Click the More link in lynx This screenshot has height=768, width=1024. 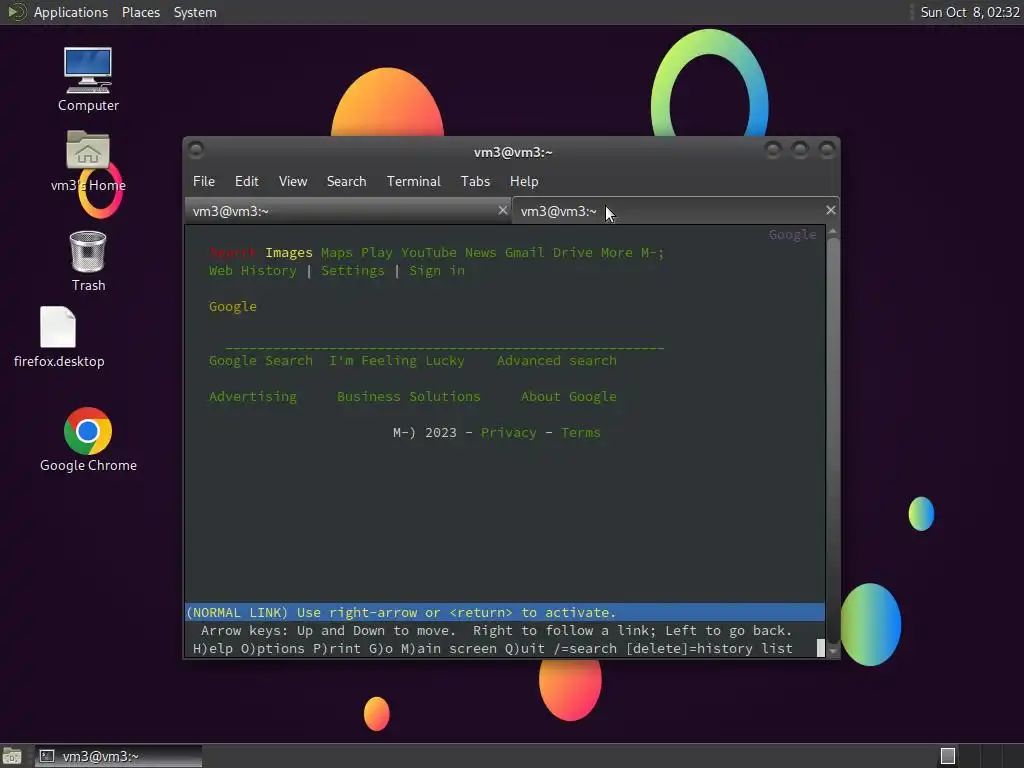point(616,253)
